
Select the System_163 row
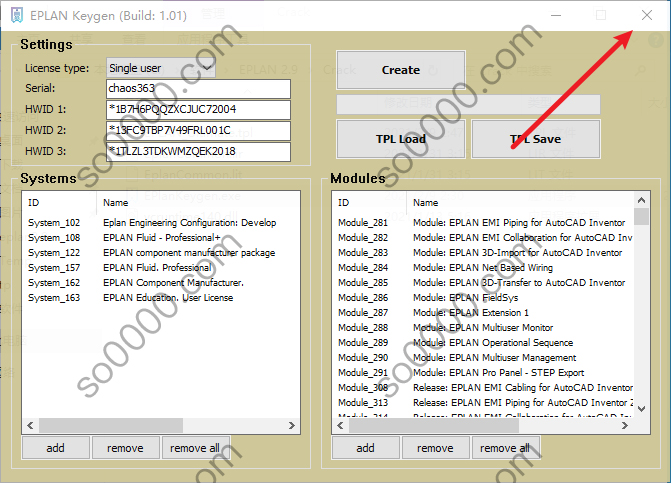[161, 297]
